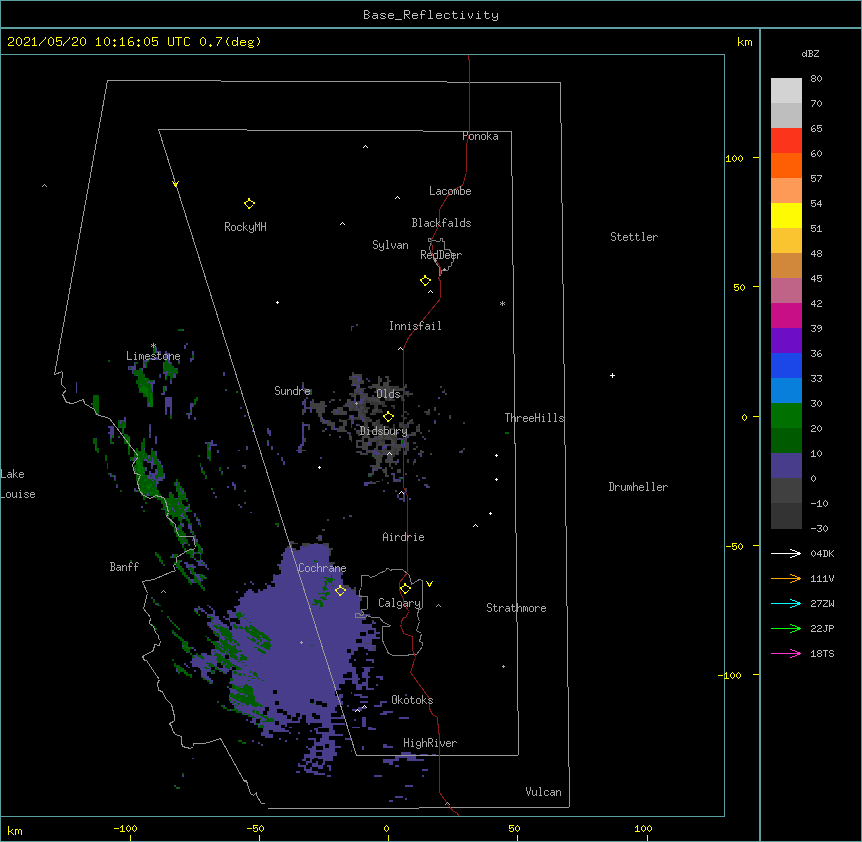Pick the slate purple 10 dBZ swatch
862x842 pixels.
click(786, 466)
